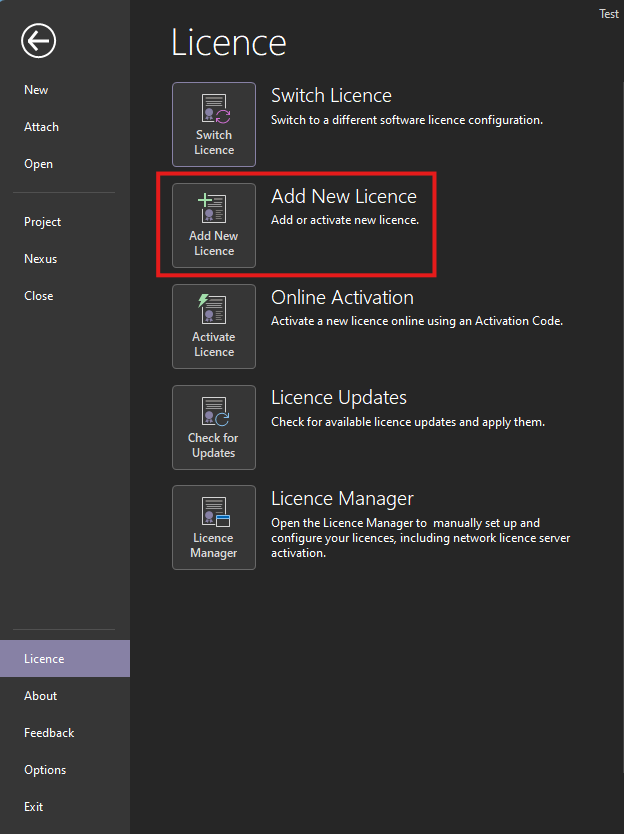Select the Feedback menu entry
Viewport: 624px width, 834px height.
coord(48,732)
